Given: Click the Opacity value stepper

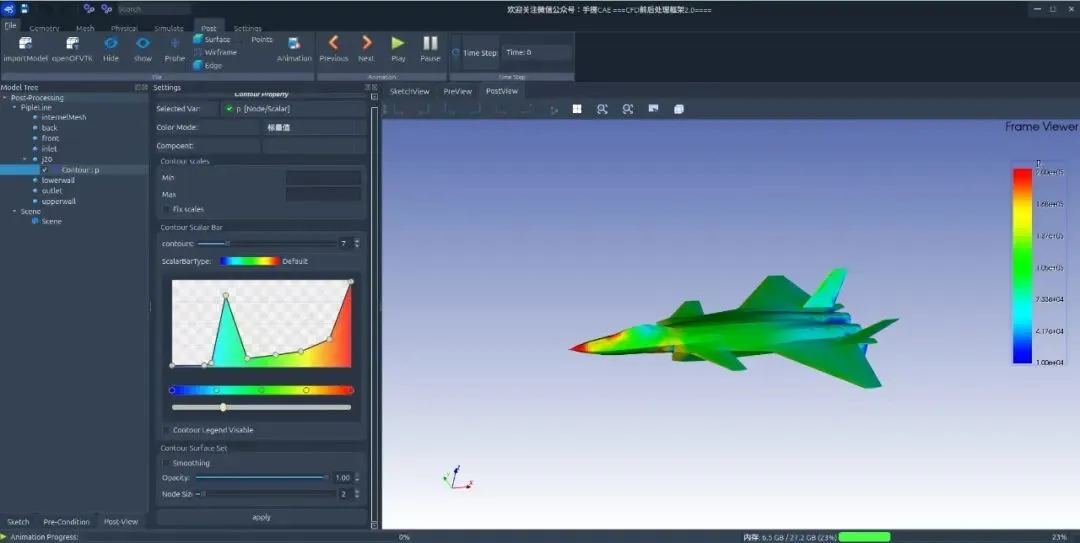Looking at the screenshot, I should [x=357, y=478].
